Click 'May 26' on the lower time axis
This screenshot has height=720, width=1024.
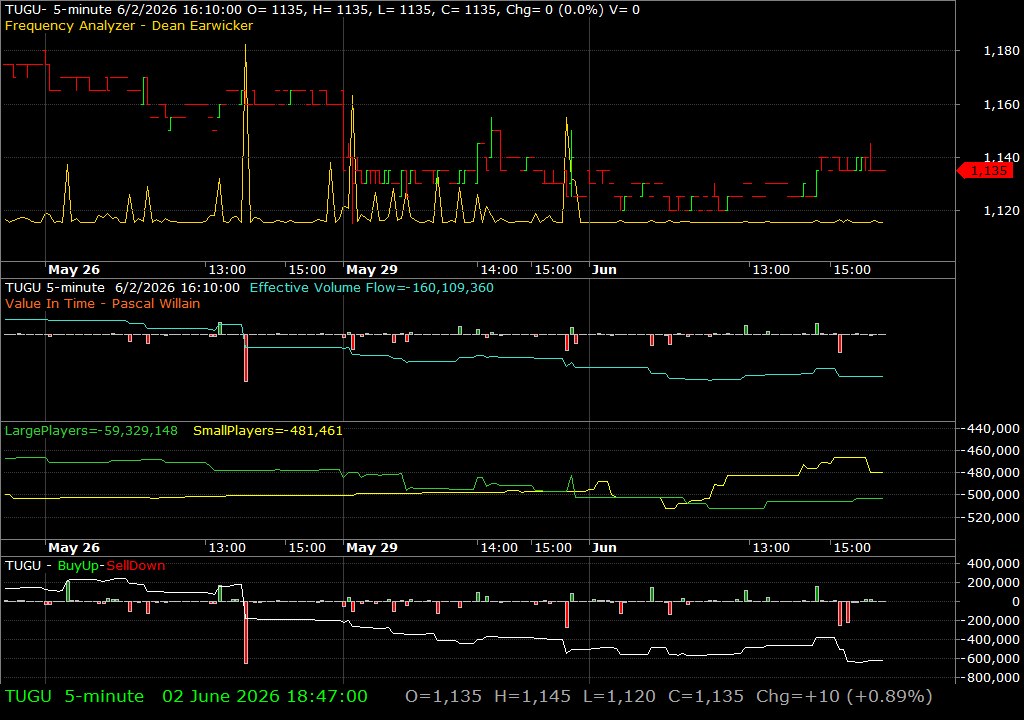[74, 548]
